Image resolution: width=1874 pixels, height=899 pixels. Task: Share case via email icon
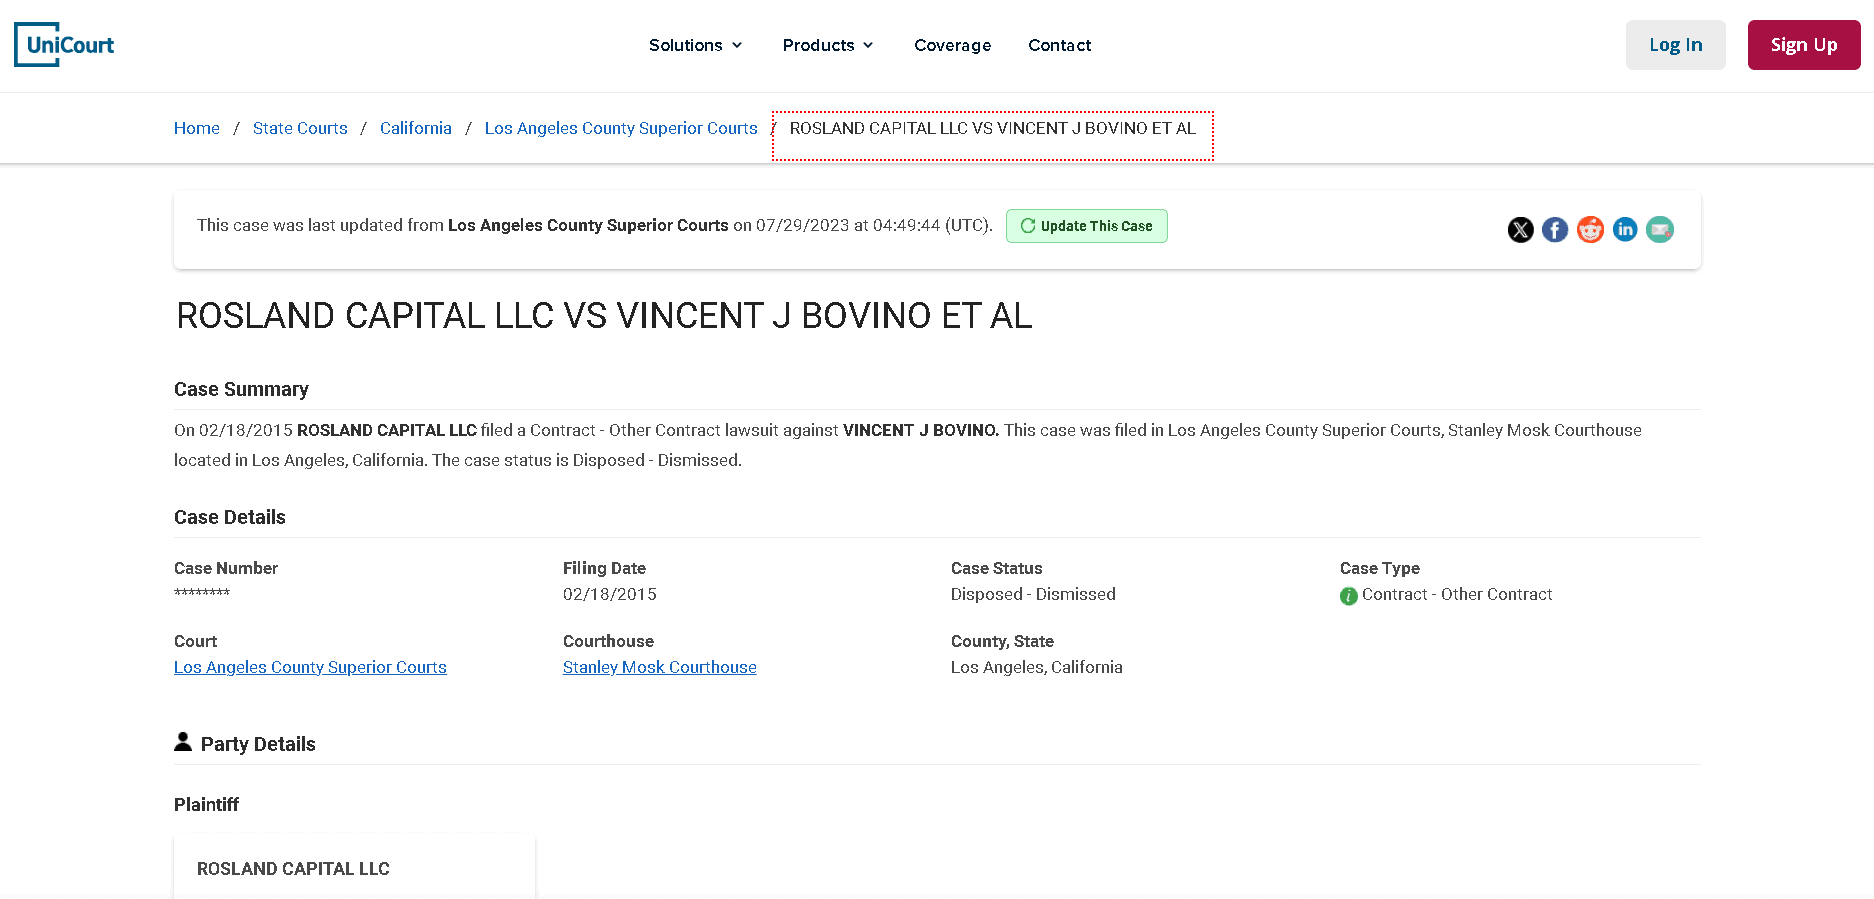(1660, 230)
